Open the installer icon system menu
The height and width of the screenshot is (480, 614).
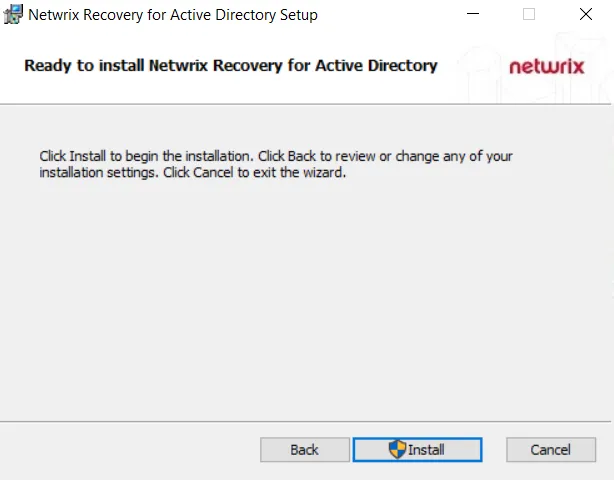13,14
